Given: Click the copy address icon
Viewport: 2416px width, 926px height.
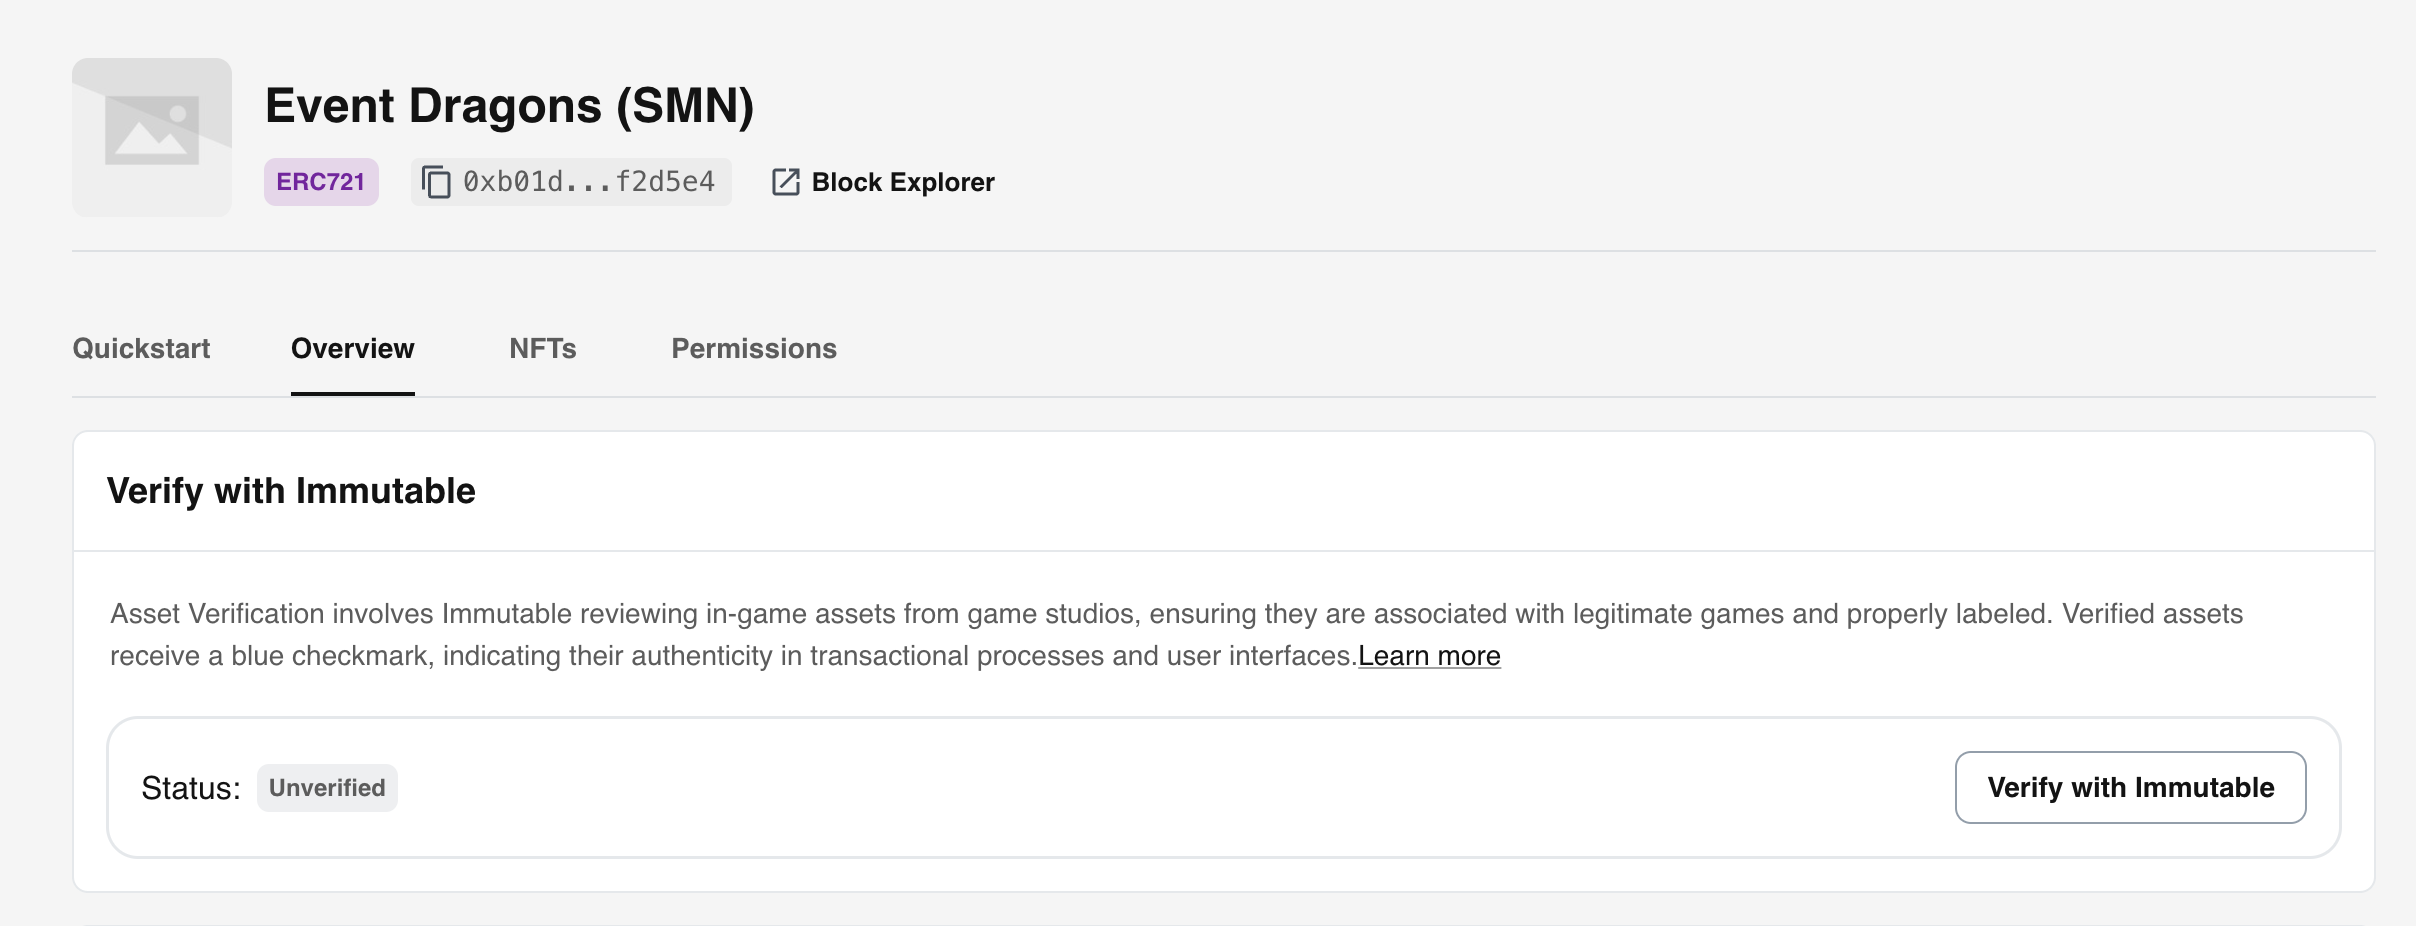Looking at the screenshot, I should pyautogui.click(x=436, y=182).
